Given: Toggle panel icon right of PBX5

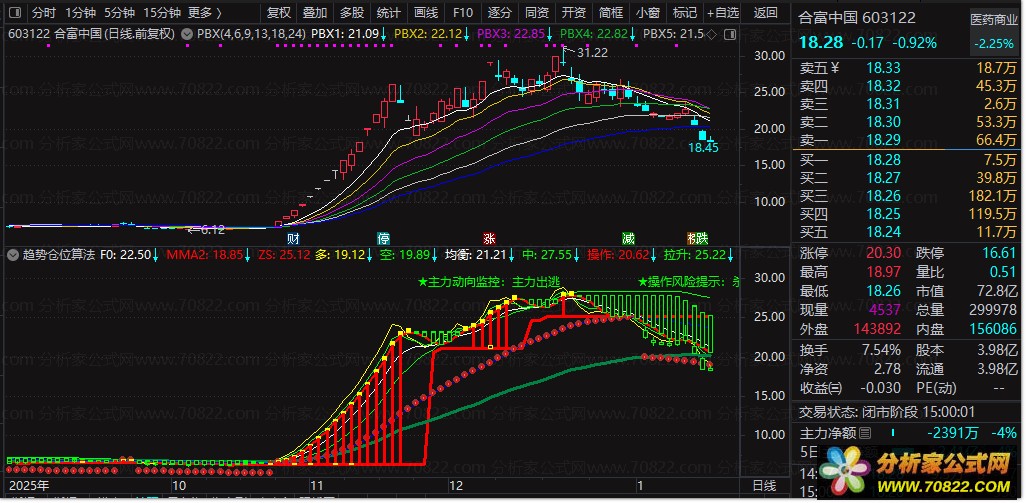Looking at the screenshot, I should (x=731, y=33).
